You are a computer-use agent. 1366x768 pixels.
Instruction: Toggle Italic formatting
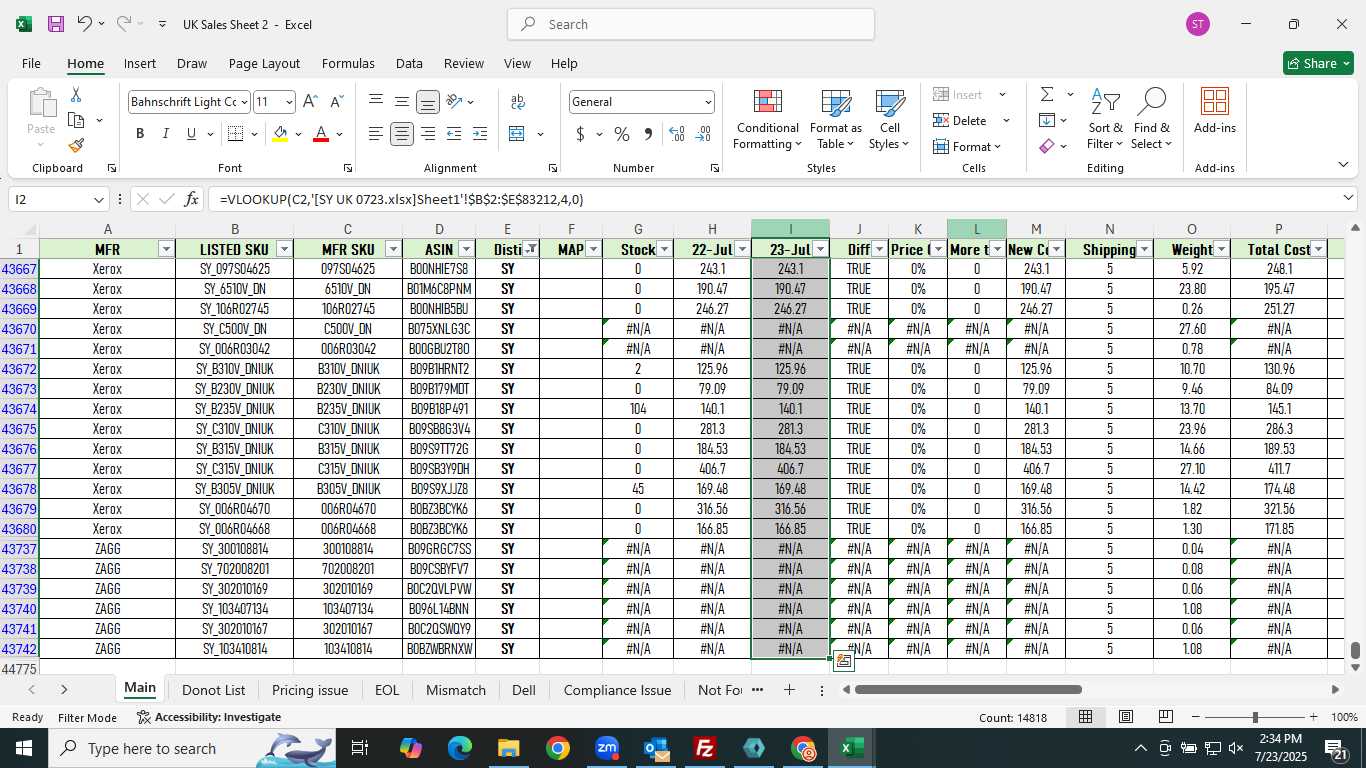point(166,134)
